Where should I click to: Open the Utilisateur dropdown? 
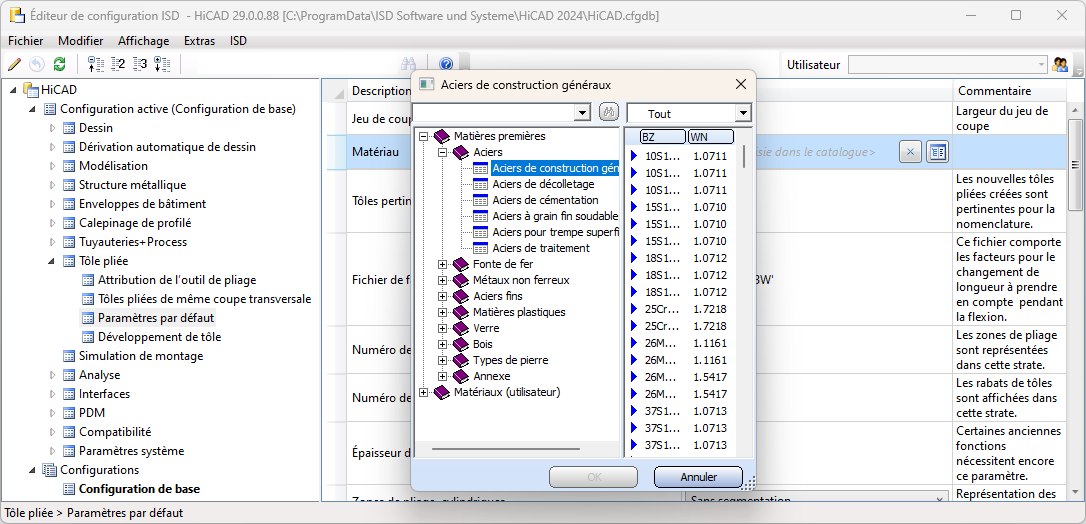point(1041,64)
